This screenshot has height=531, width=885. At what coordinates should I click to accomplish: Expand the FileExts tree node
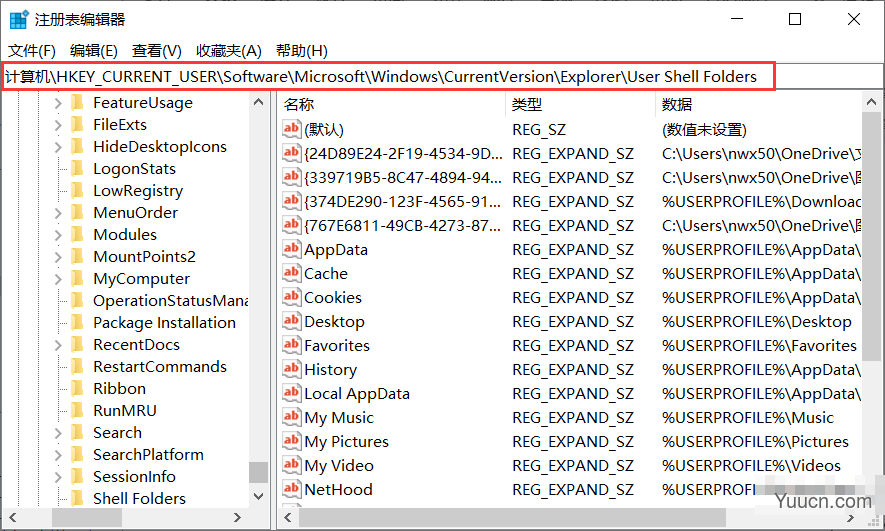[58, 125]
